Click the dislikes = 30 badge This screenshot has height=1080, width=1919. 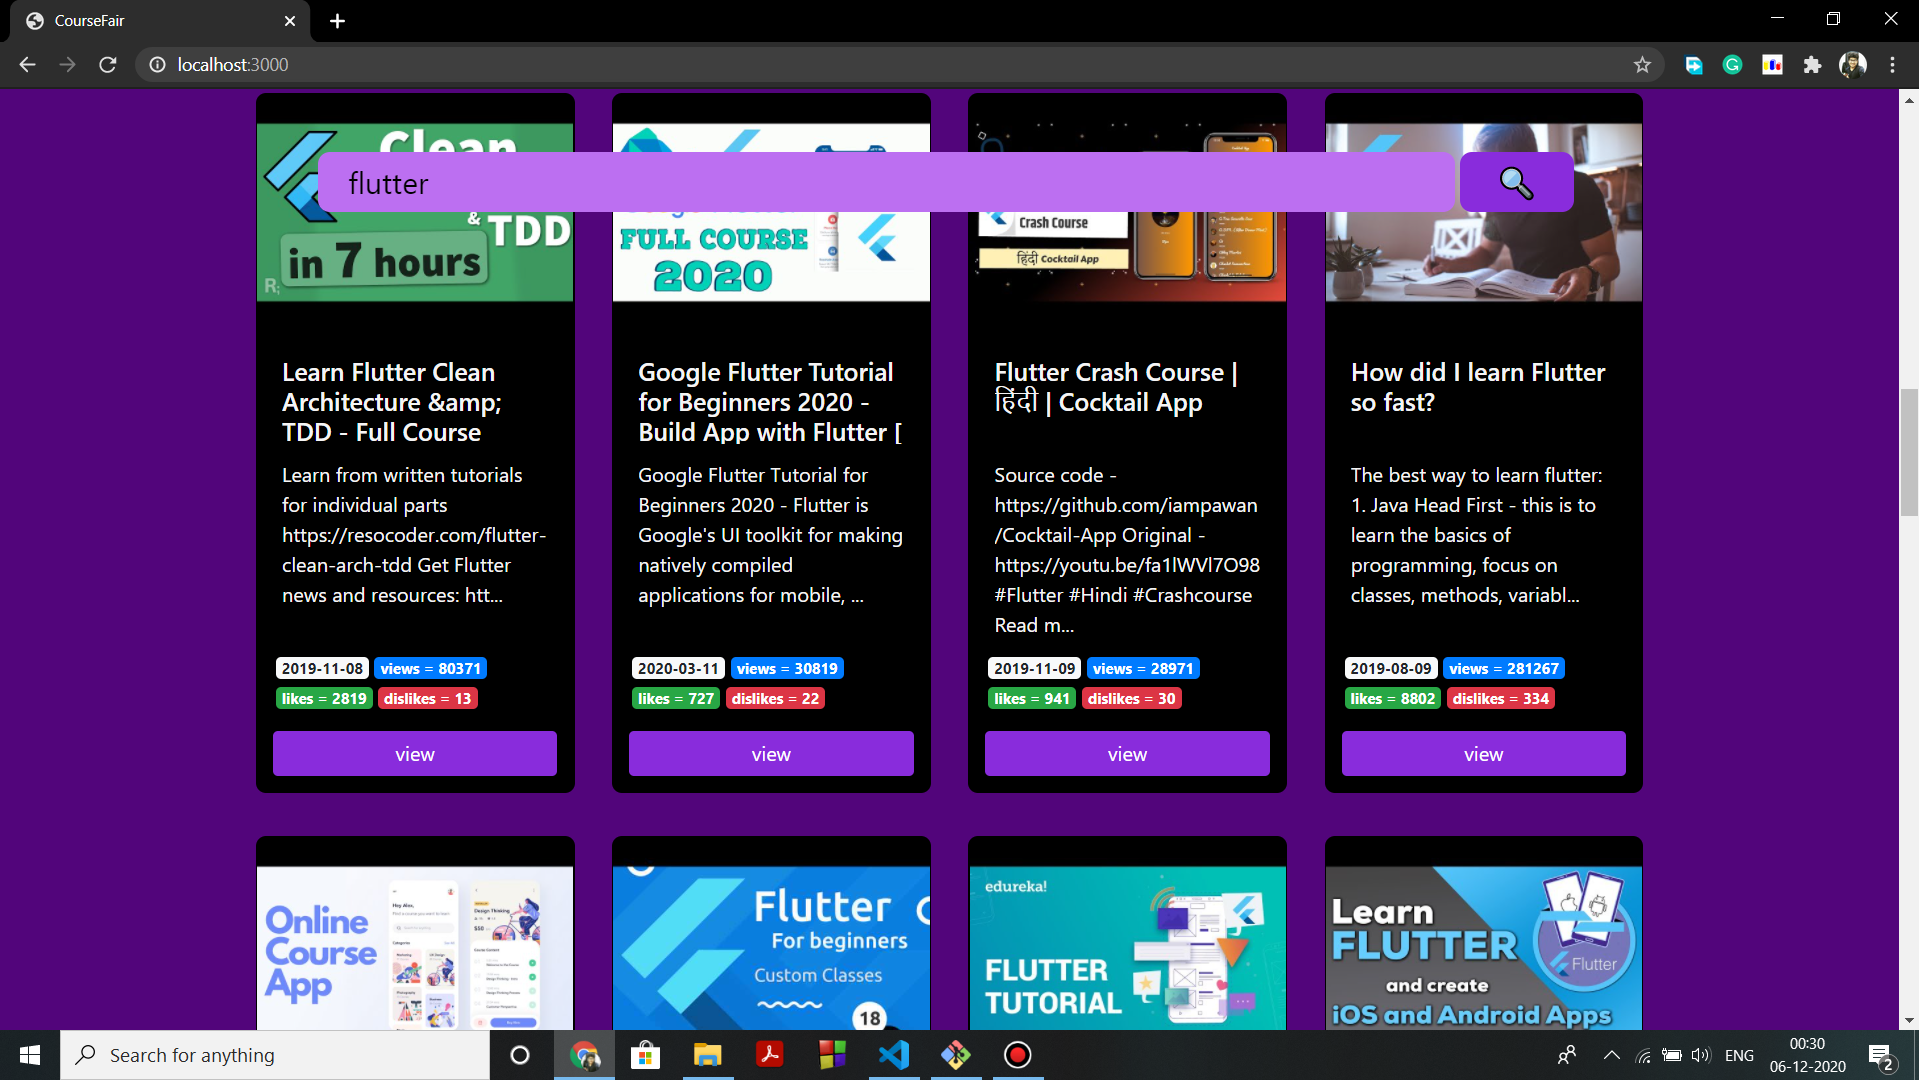(x=1132, y=698)
